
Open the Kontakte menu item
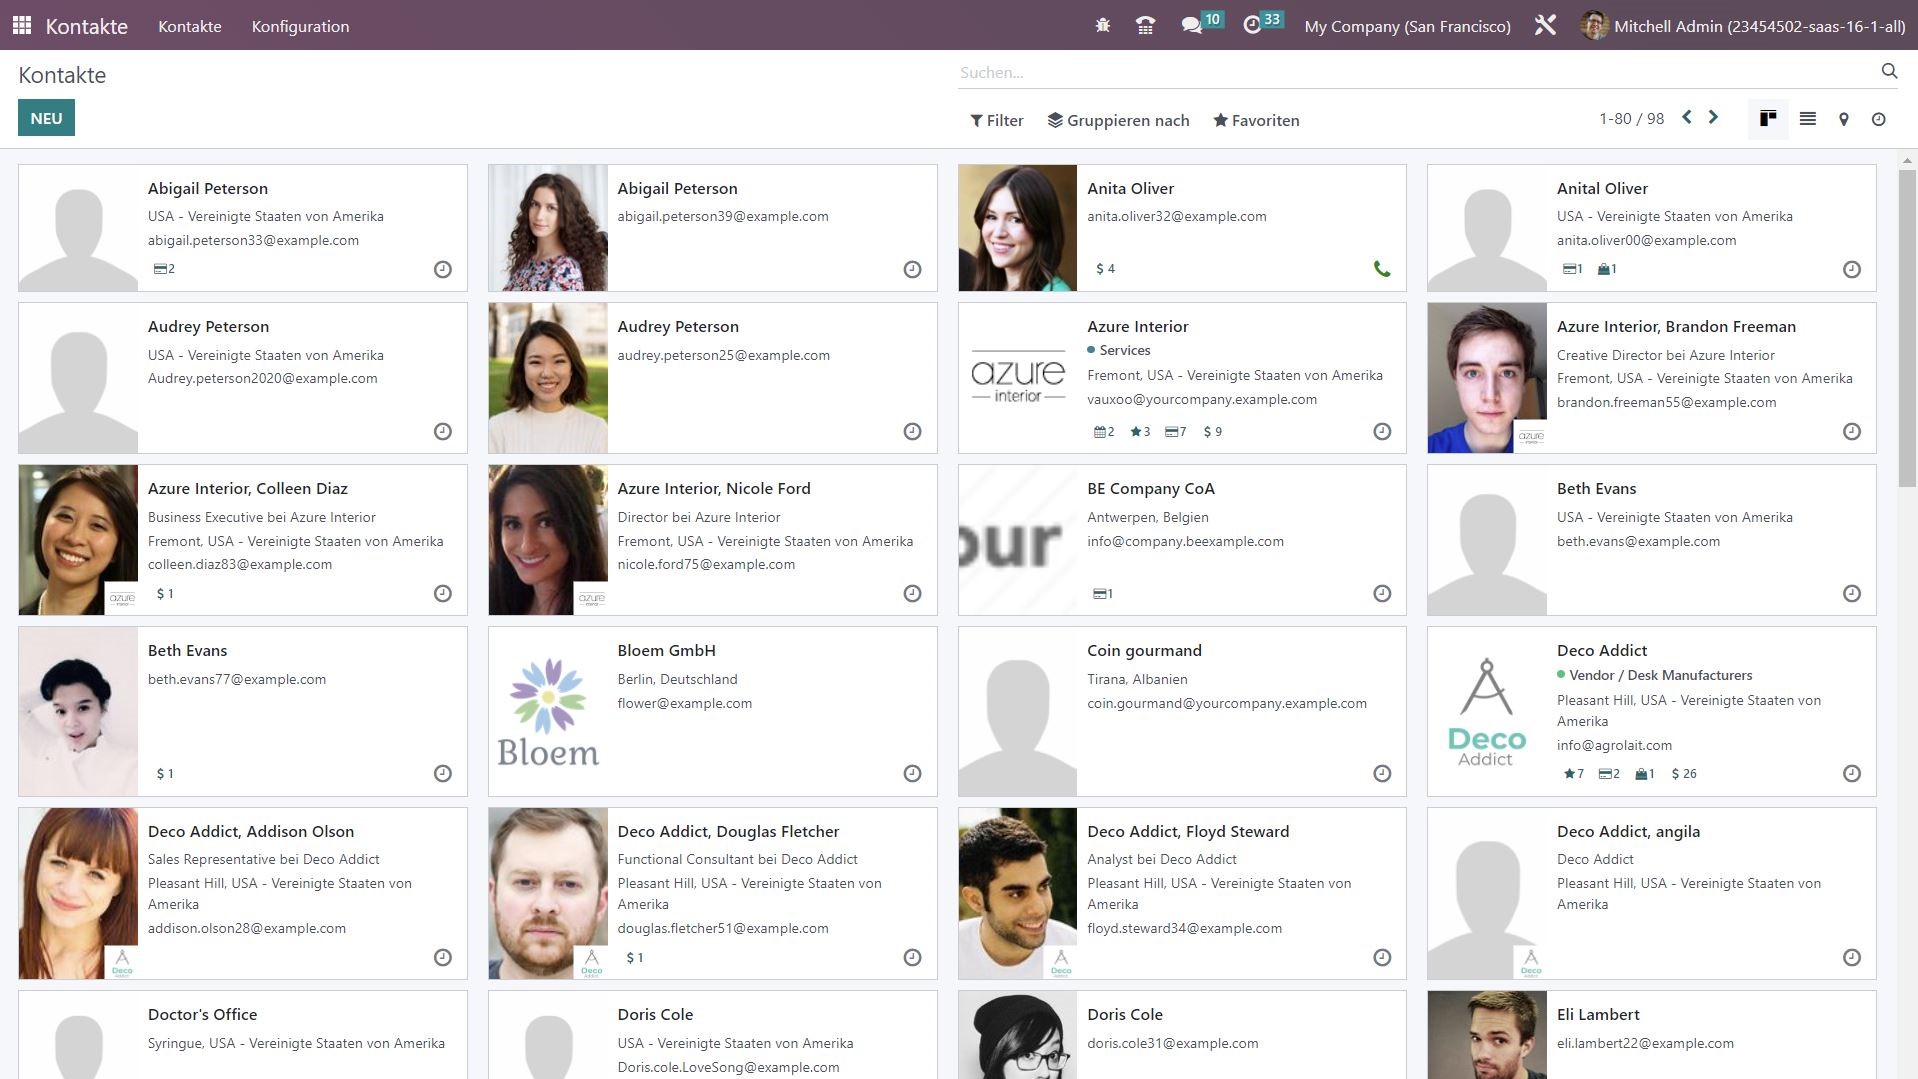pos(189,26)
